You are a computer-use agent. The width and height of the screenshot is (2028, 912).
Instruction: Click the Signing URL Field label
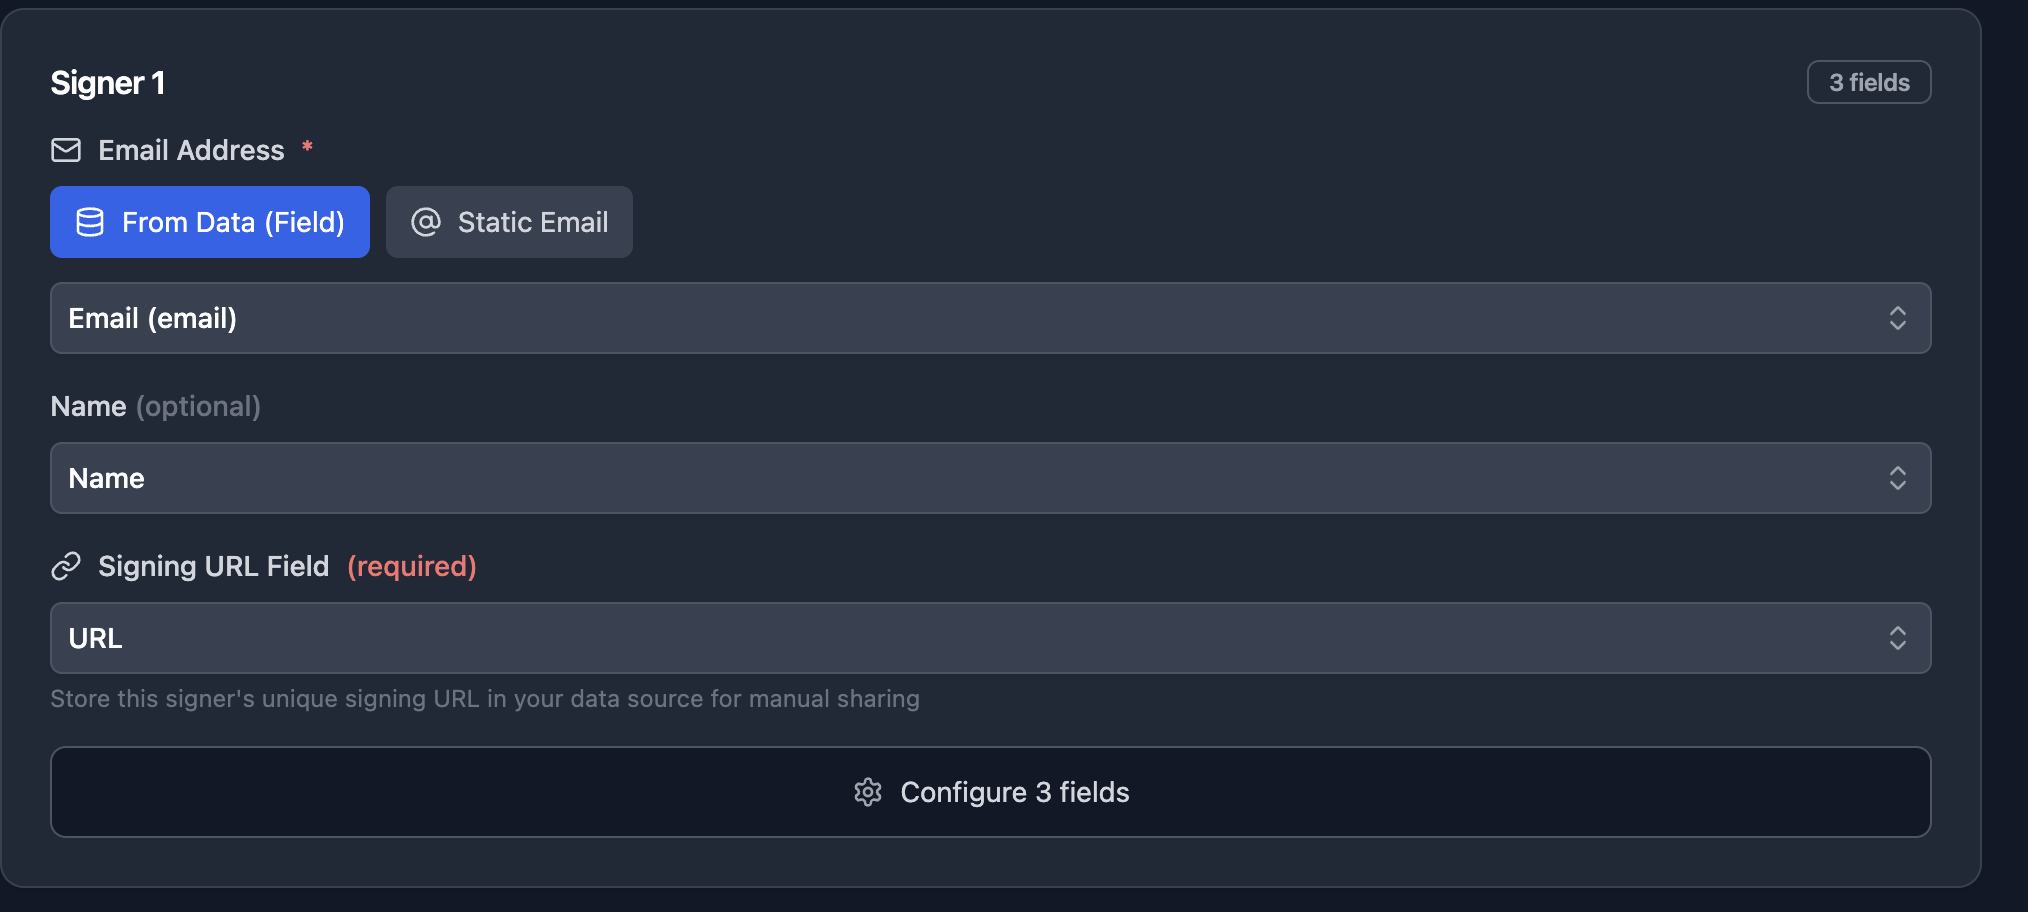(x=213, y=566)
